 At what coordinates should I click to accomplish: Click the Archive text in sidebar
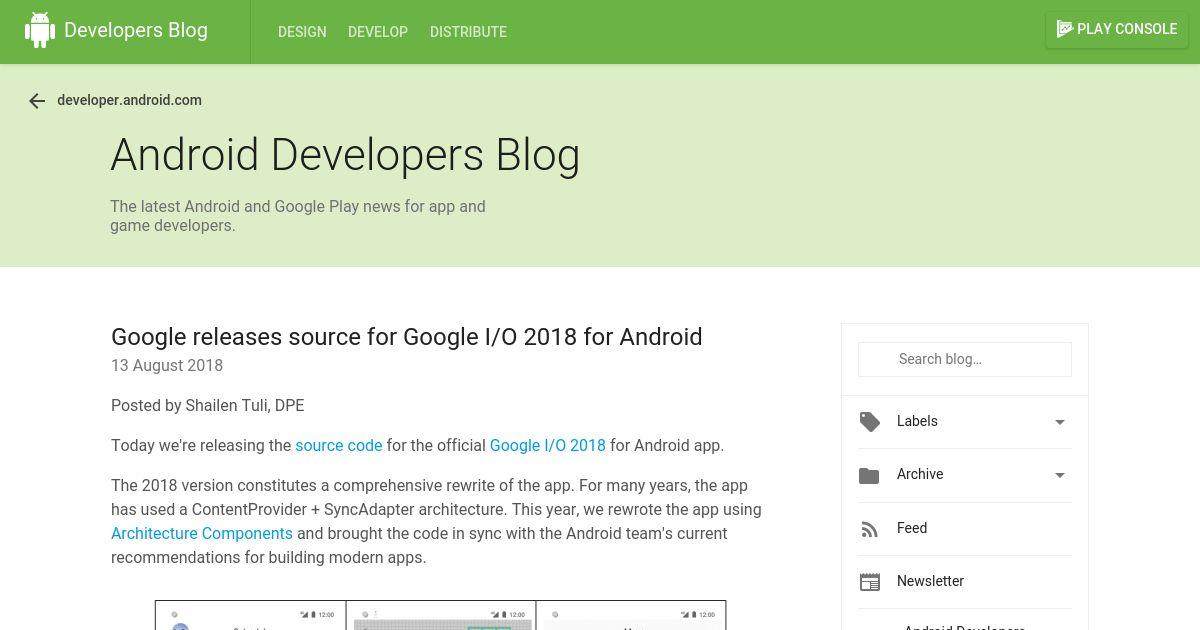tap(920, 474)
